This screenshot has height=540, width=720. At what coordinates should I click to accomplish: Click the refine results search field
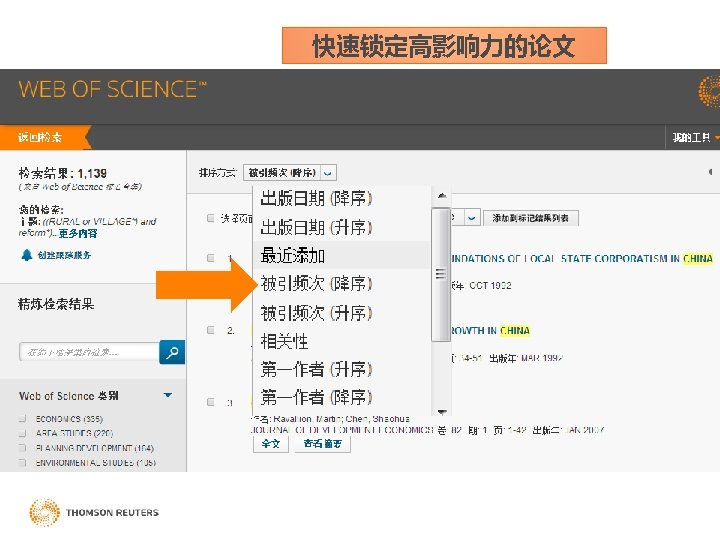coord(90,352)
